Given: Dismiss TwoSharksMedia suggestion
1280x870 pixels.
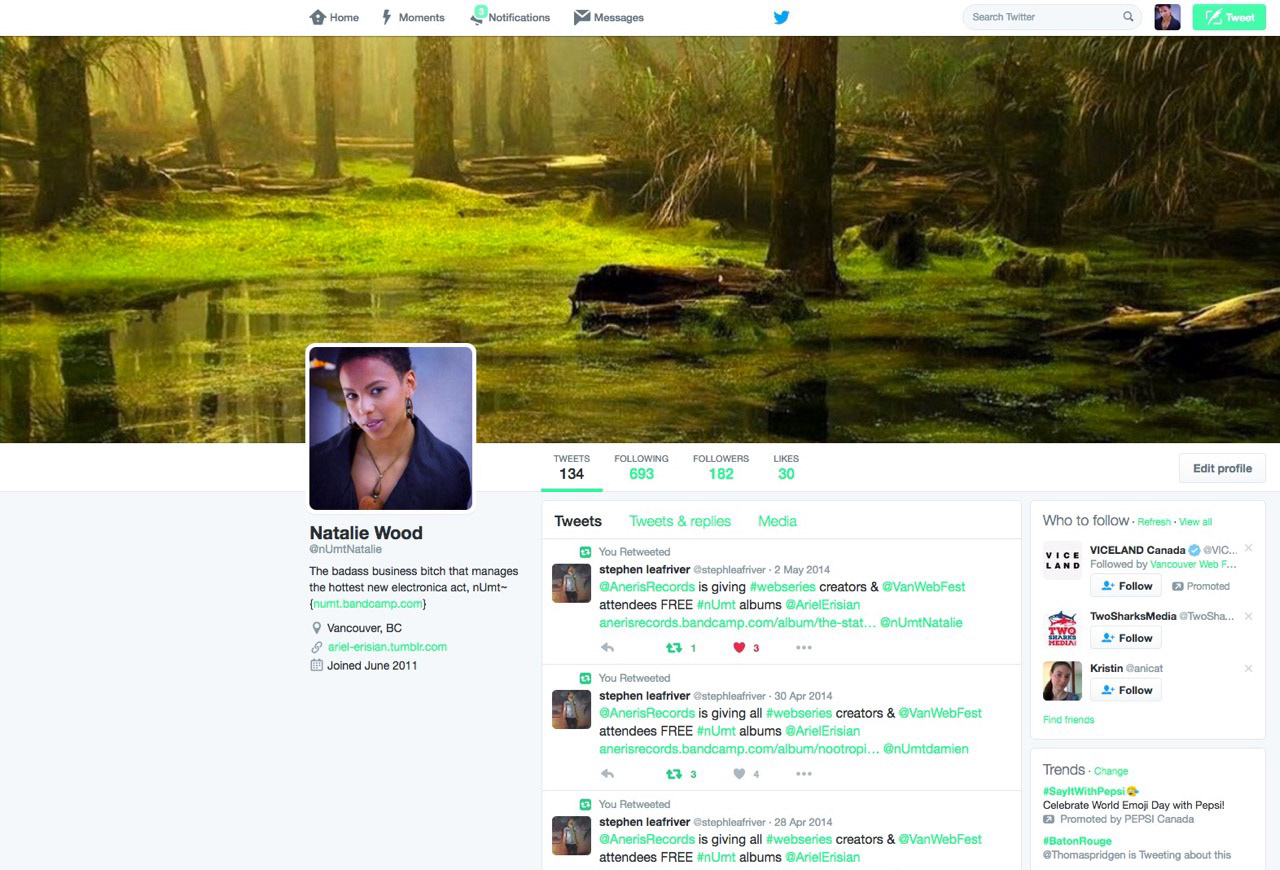Looking at the screenshot, I should (x=1248, y=616).
